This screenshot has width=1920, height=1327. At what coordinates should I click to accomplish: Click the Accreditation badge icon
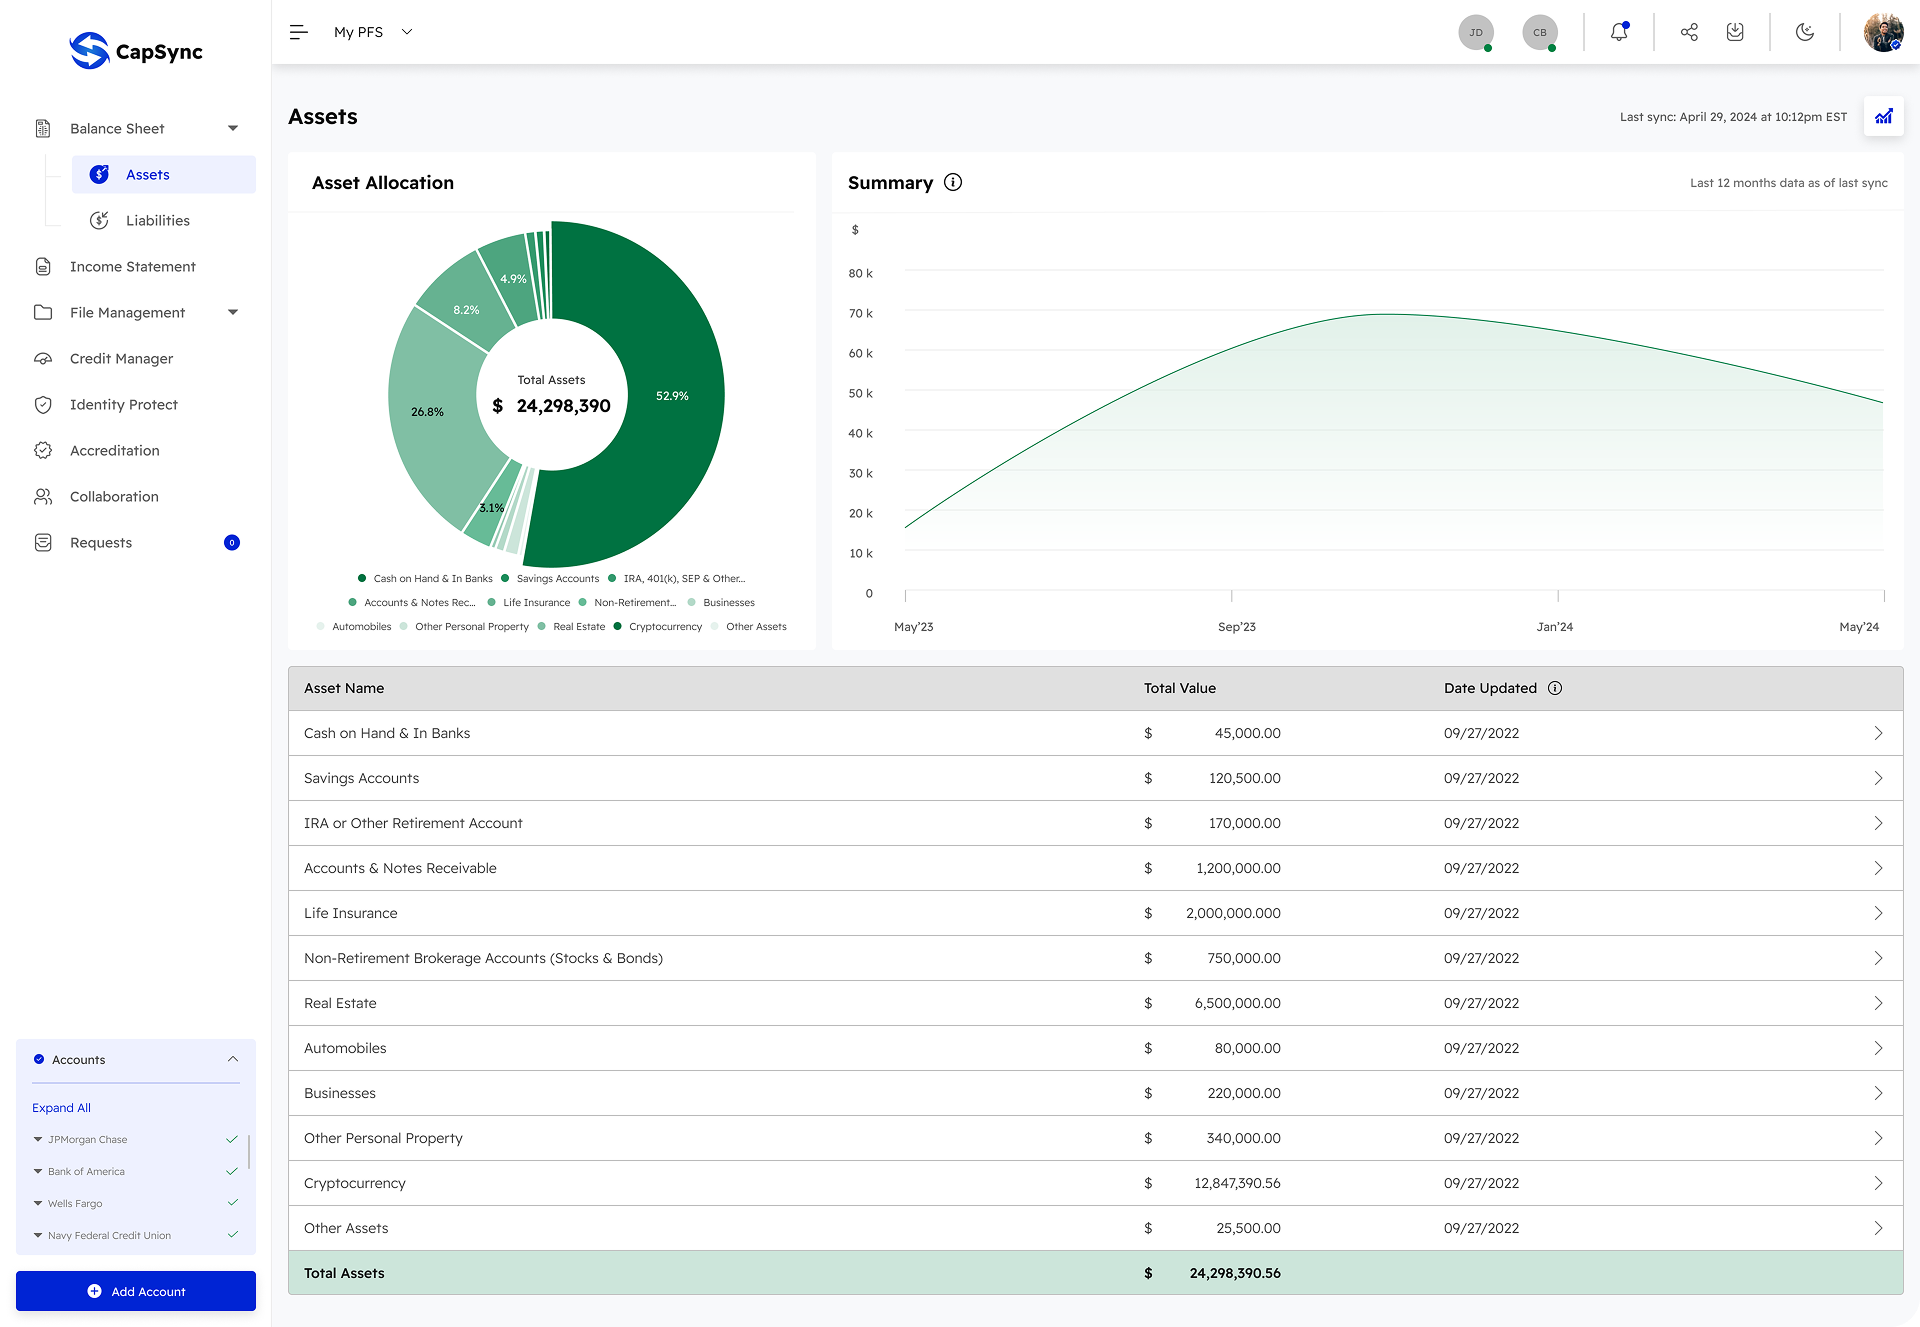coord(43,450)
